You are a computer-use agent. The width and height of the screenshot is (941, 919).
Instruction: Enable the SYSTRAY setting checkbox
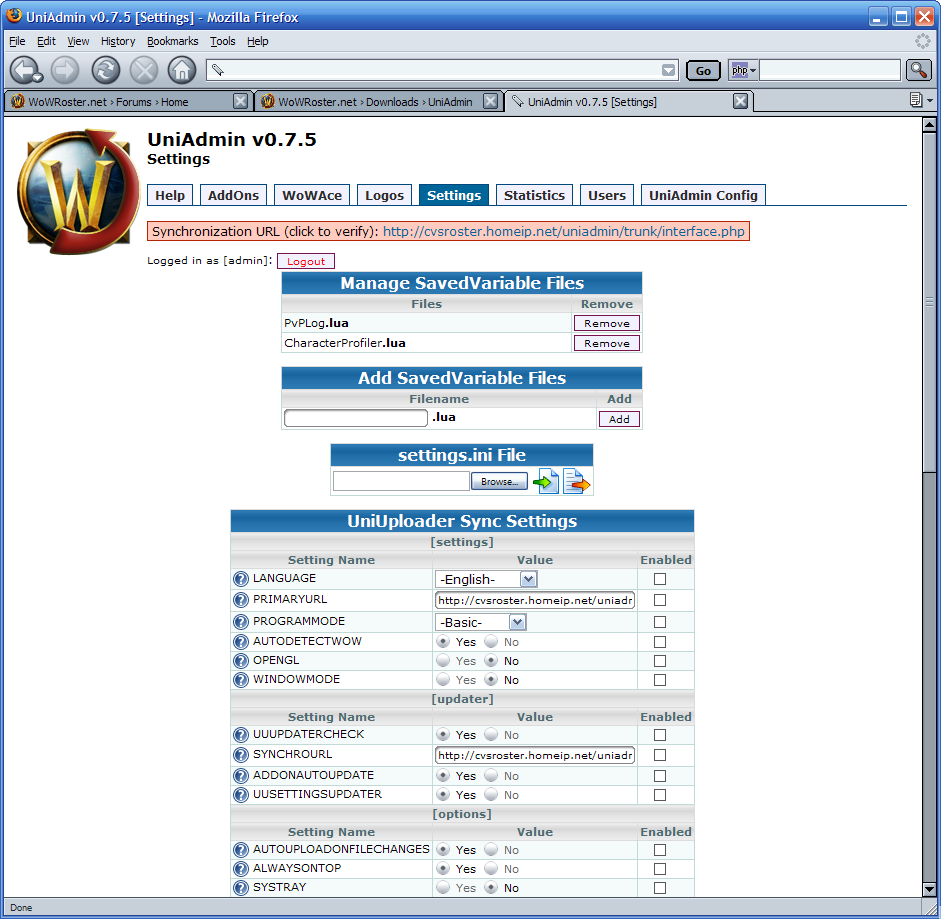point(660,888)
